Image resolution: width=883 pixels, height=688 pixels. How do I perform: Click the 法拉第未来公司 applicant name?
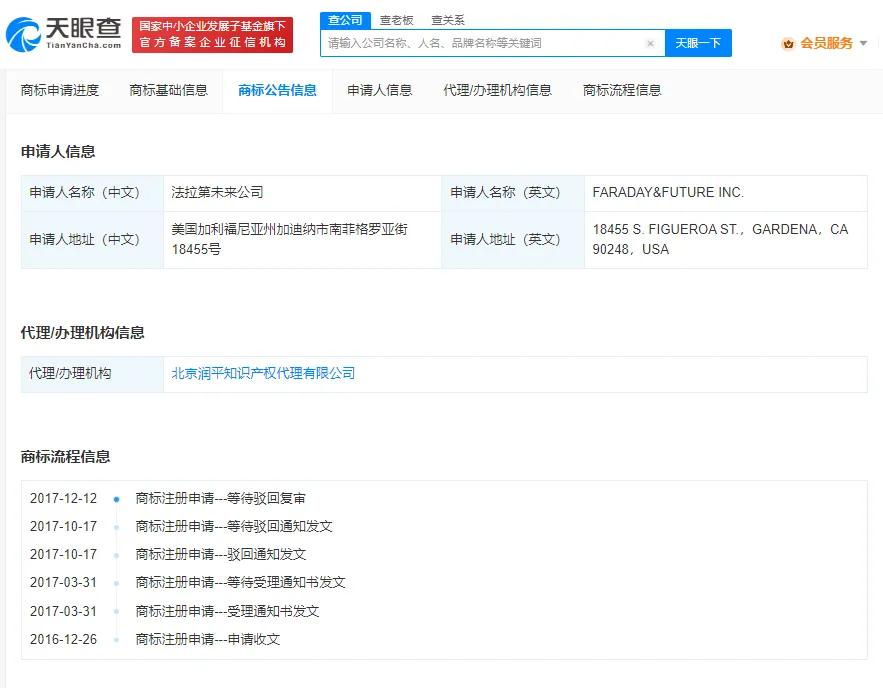click(217, 193)
